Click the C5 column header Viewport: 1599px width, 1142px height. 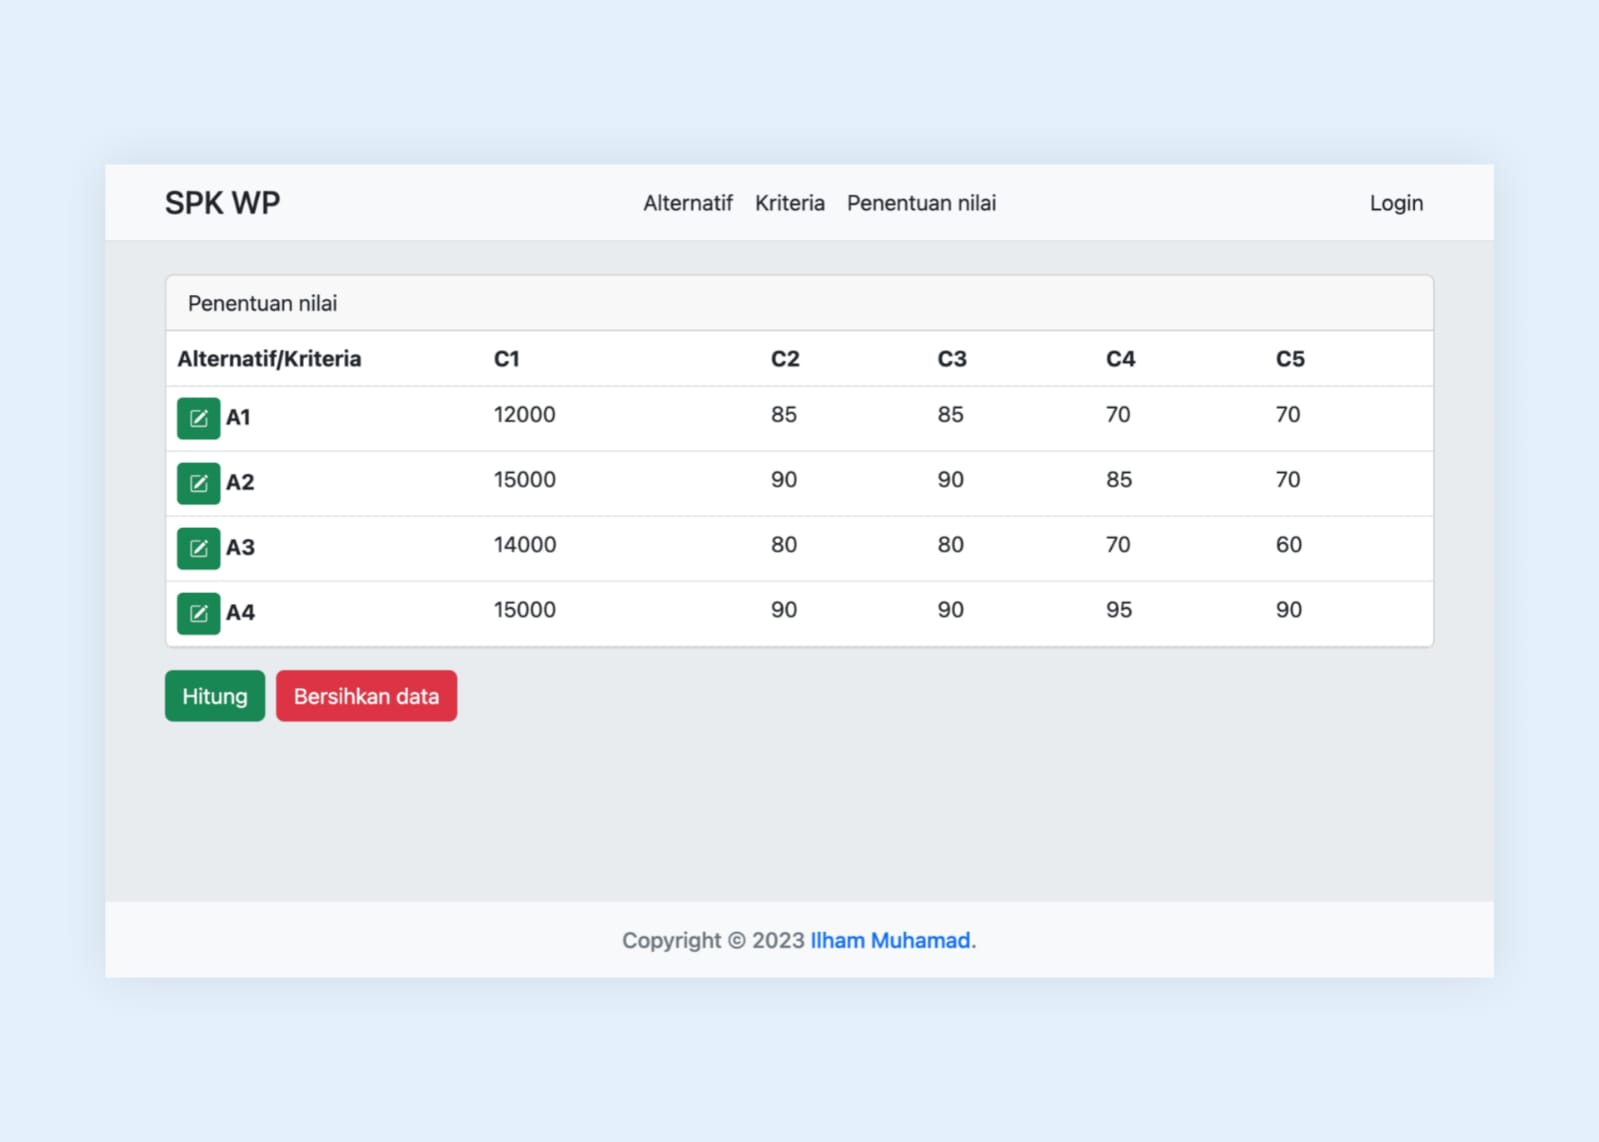coord(1289,359)
